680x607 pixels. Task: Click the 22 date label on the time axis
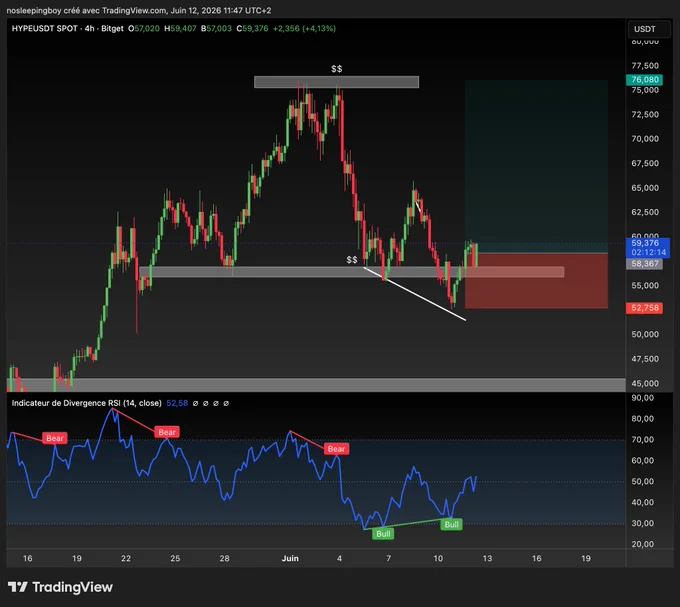[x=126, y=558]
